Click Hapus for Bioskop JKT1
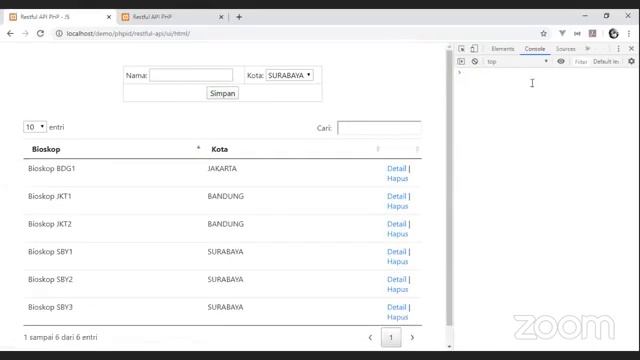Viewport: 640px width, 360px height. click(398, 206)
